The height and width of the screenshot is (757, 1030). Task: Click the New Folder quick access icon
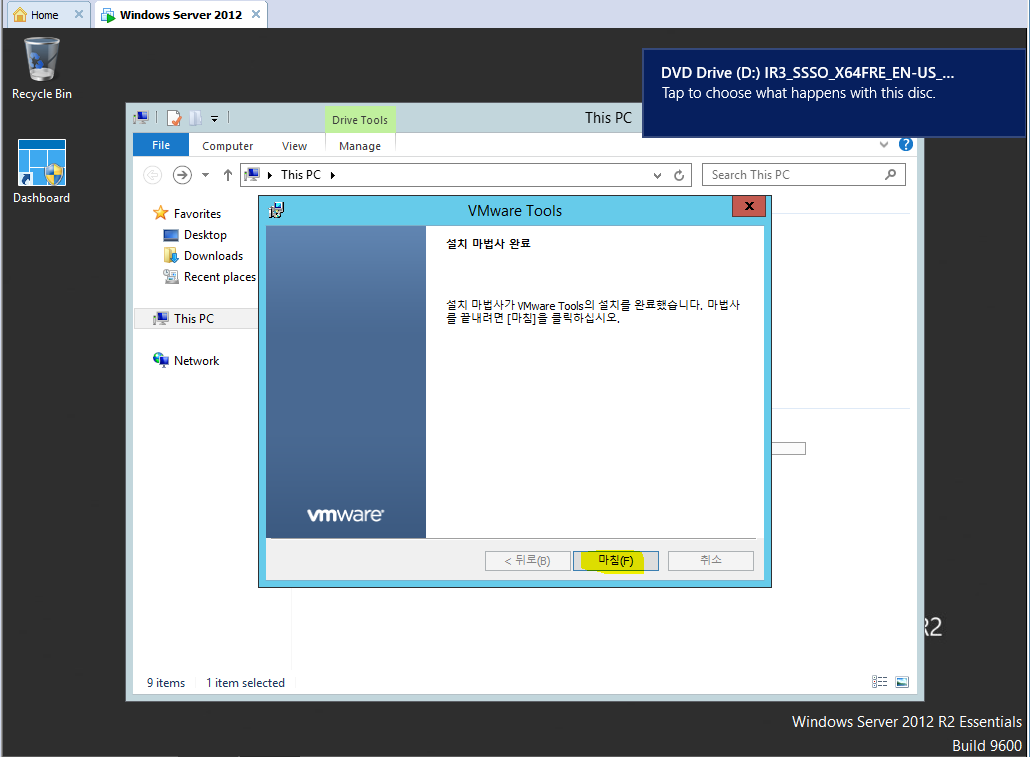point(195,118)
